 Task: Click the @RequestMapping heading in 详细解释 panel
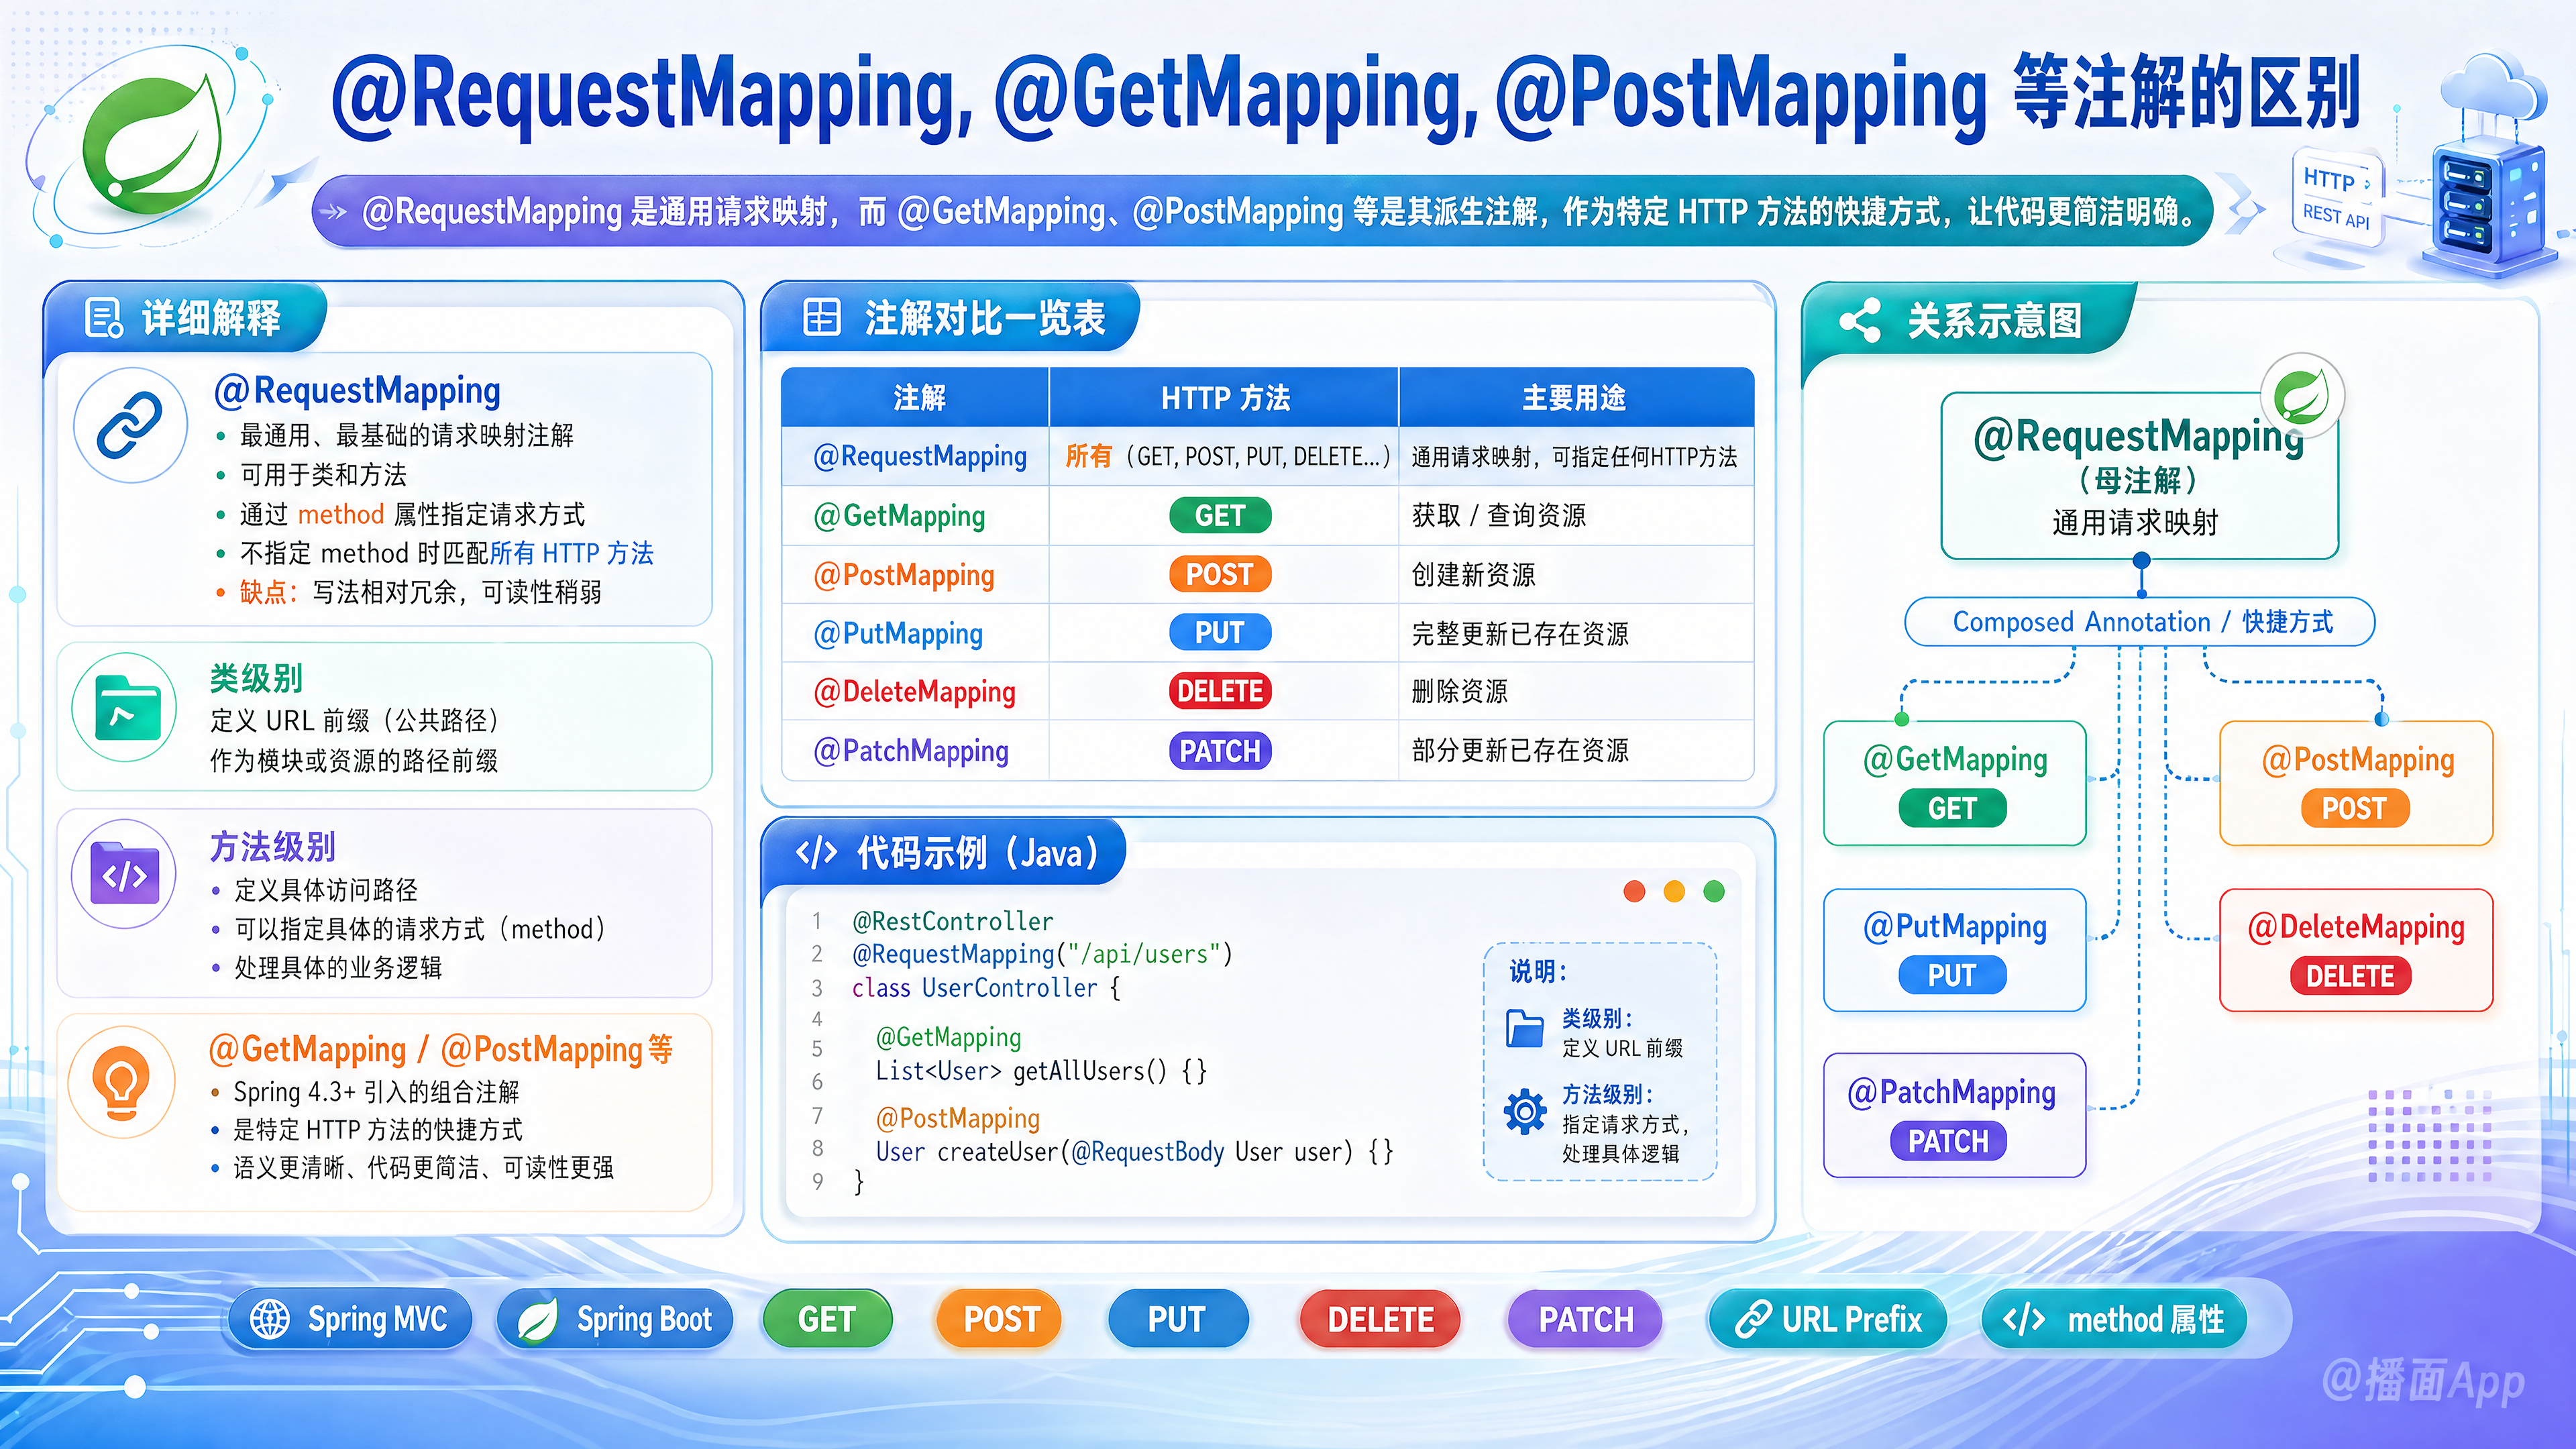[x=357, y=390]
